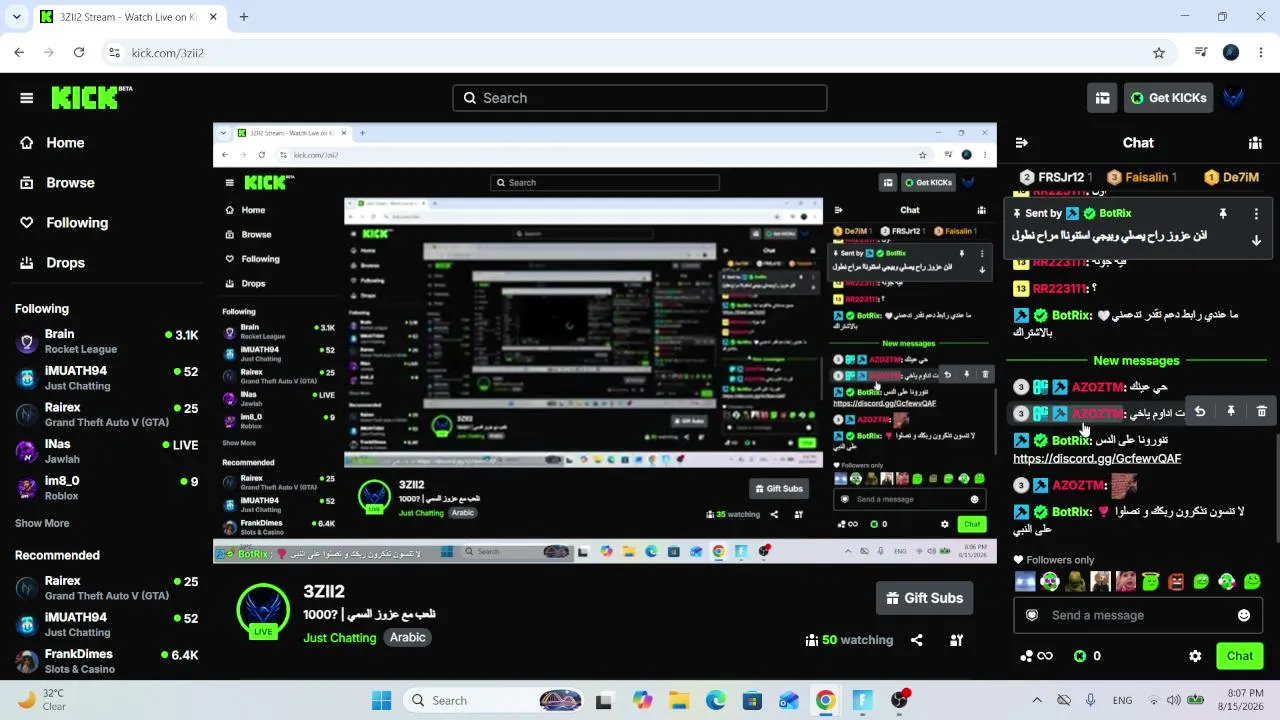Open File Explorer from the taskbar
1280x720 pixels.
[x=679, y=700]
